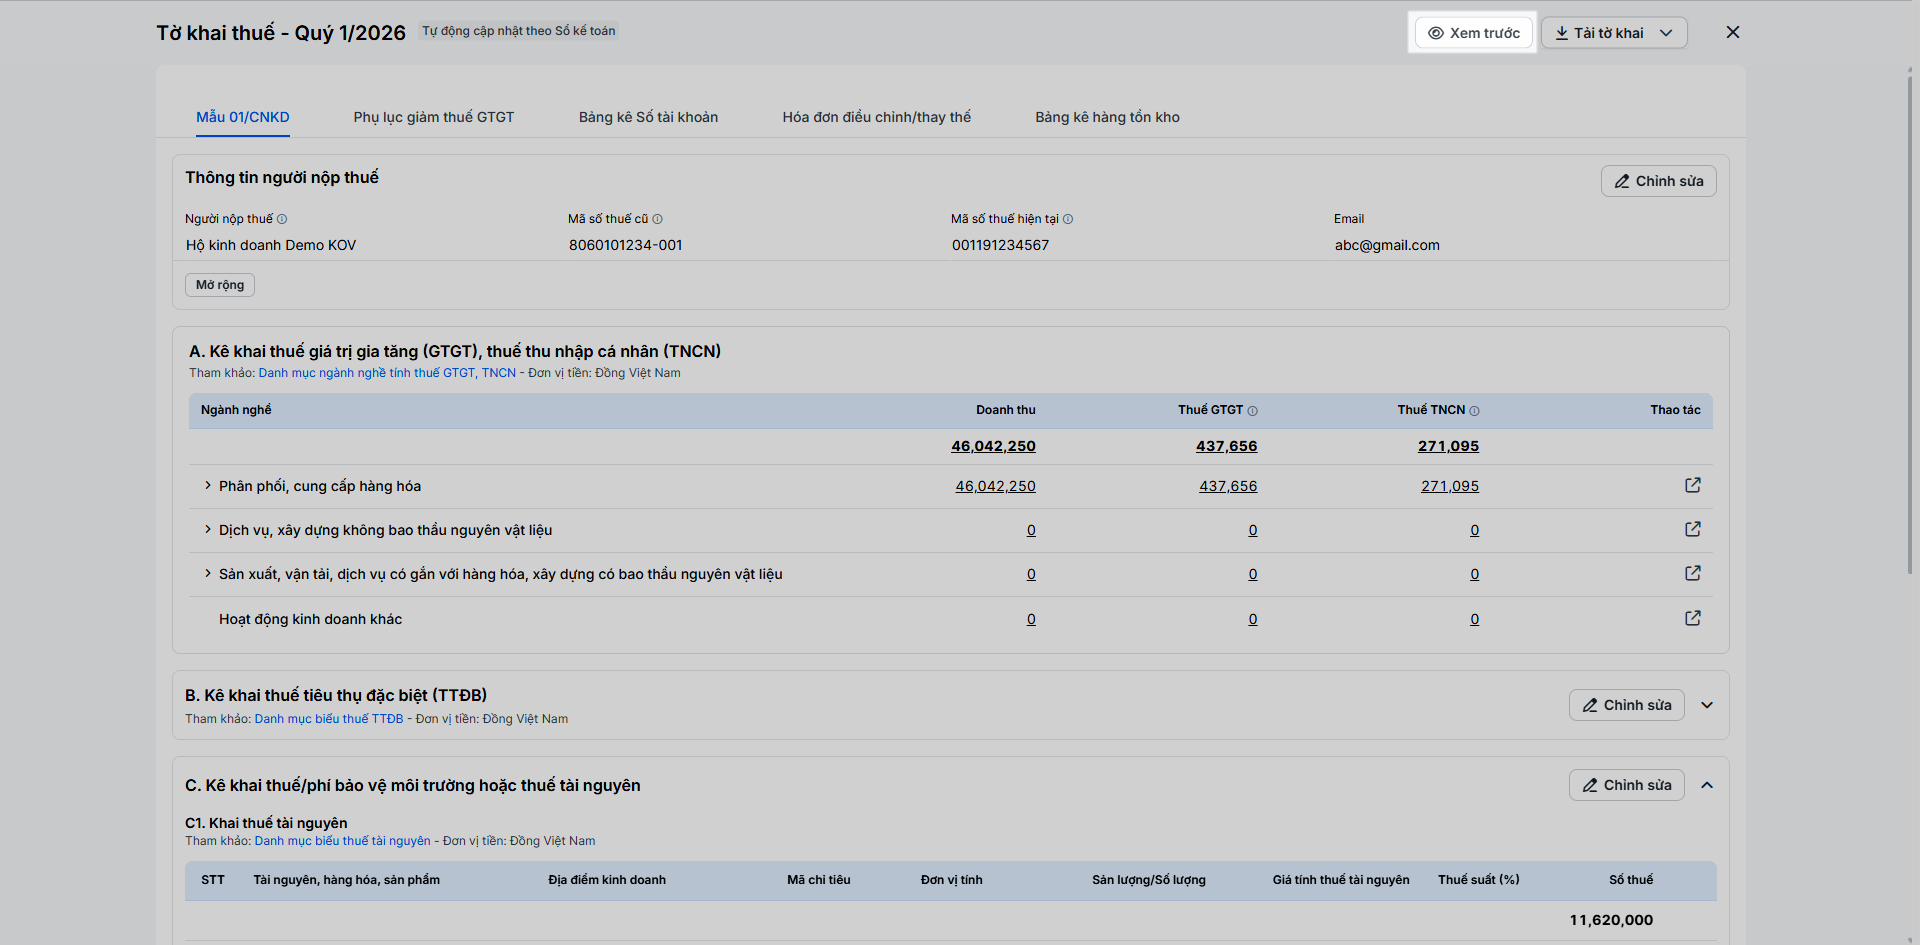Click the Xem trước preview button

[1473, 33]
